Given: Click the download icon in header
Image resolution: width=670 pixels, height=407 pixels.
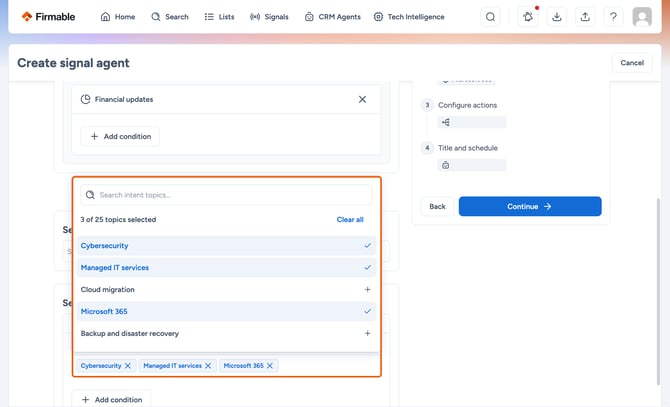Looking at the screenshot, I should pyautogui.click(x=556, y=17).
